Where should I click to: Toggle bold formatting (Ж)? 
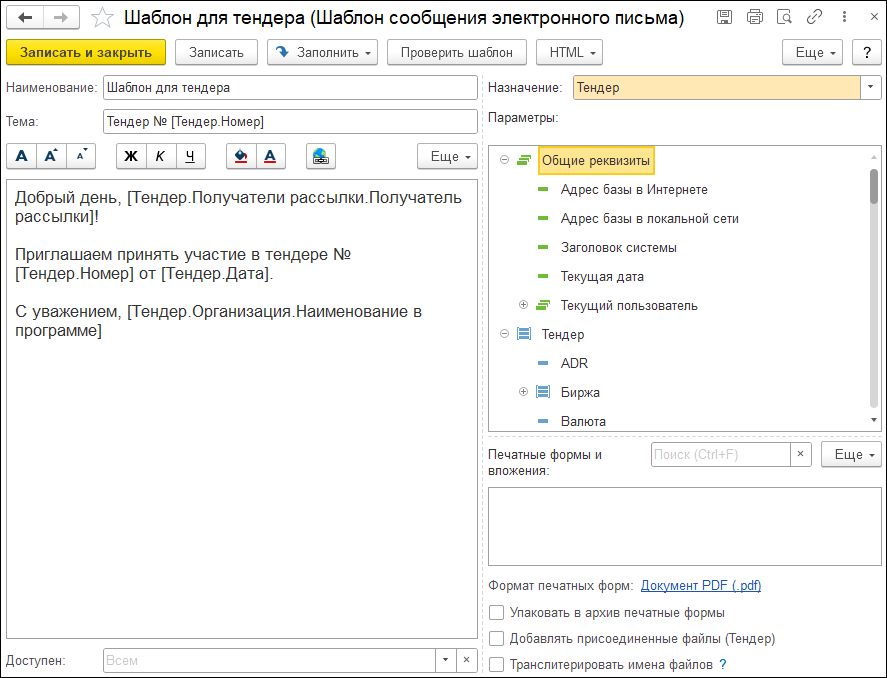[x=131, y=156]
